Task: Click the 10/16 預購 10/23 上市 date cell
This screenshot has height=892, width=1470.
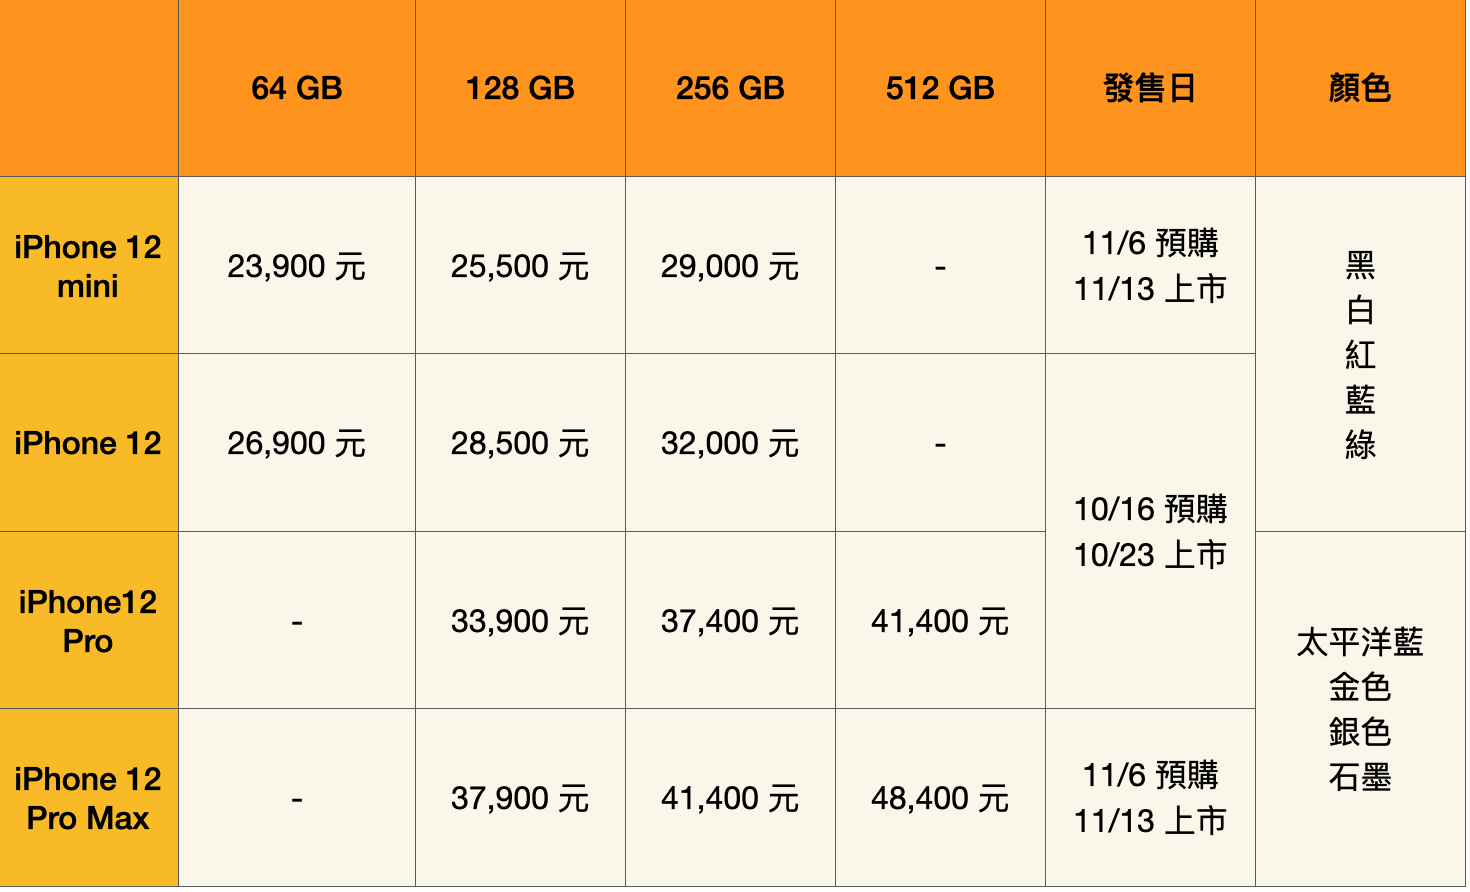Action: point(1150,532)
